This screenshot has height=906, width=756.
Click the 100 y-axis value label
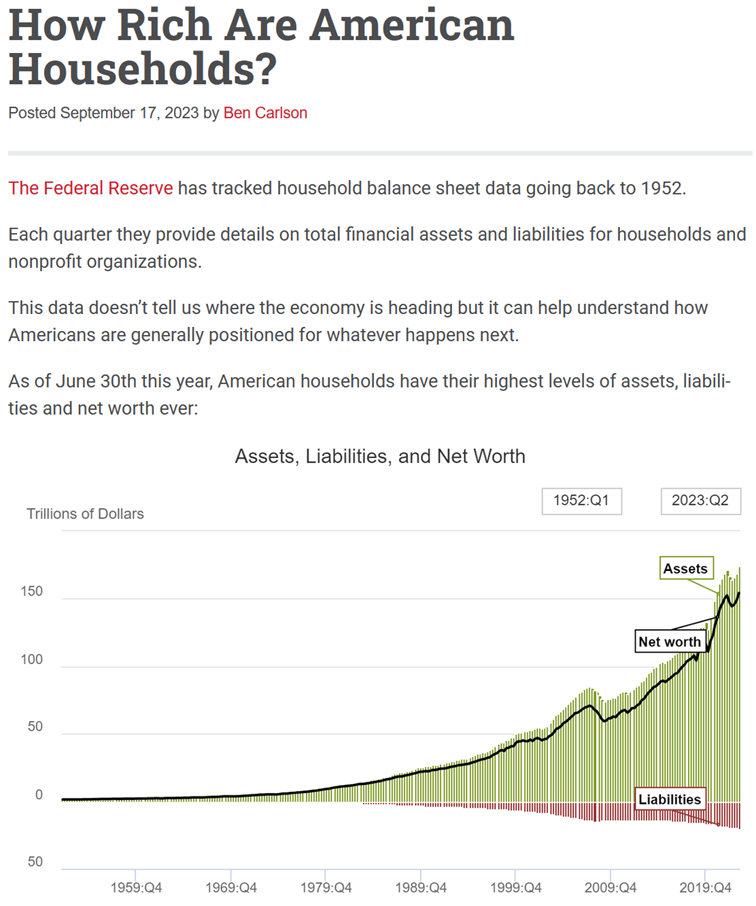coord(36,659)
